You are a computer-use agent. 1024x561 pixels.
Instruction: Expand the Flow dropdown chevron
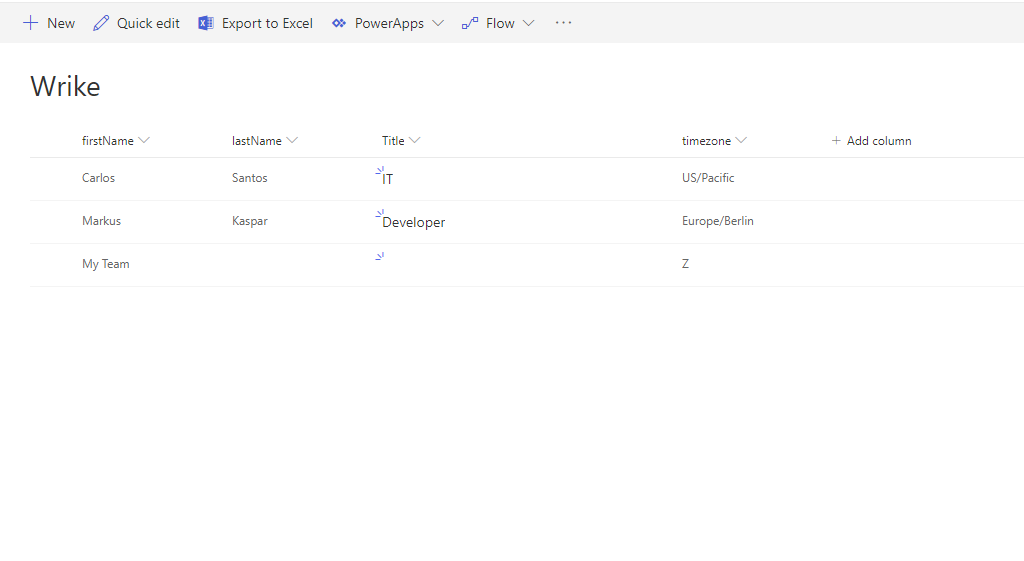pyautogui.click(x=529, y=23)
